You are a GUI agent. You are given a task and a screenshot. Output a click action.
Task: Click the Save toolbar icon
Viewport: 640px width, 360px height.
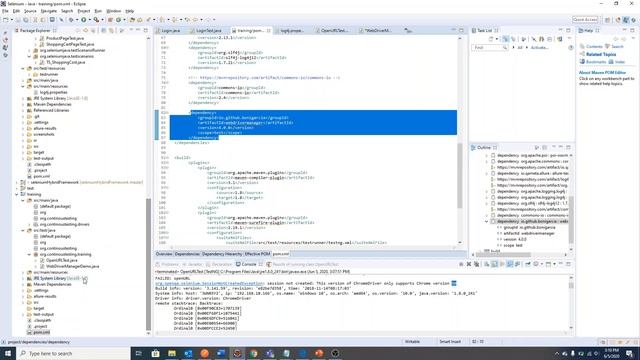(18, 20)
